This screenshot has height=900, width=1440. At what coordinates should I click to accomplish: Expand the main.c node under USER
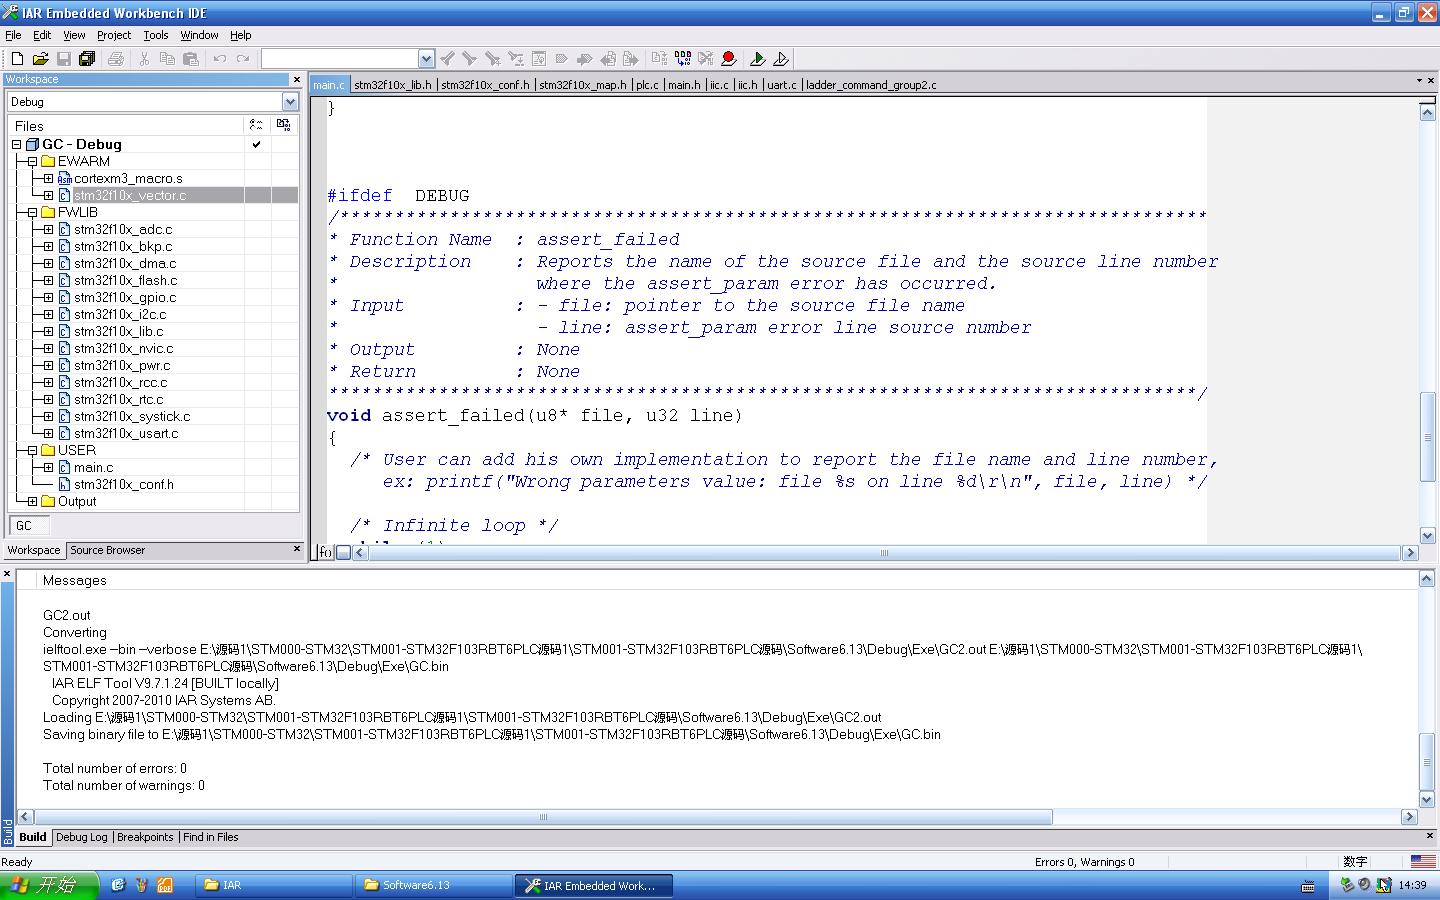coord(48,467)
